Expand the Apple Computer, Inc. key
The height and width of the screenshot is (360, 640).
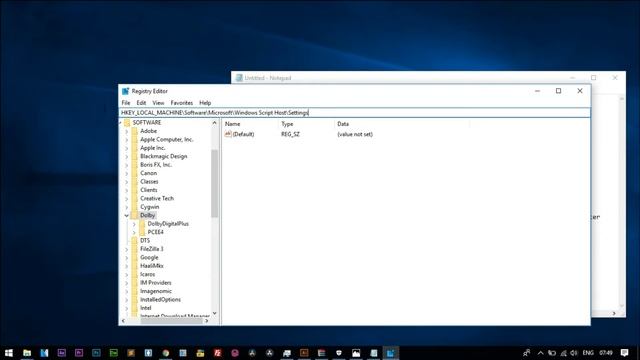(x=127, y=140)
